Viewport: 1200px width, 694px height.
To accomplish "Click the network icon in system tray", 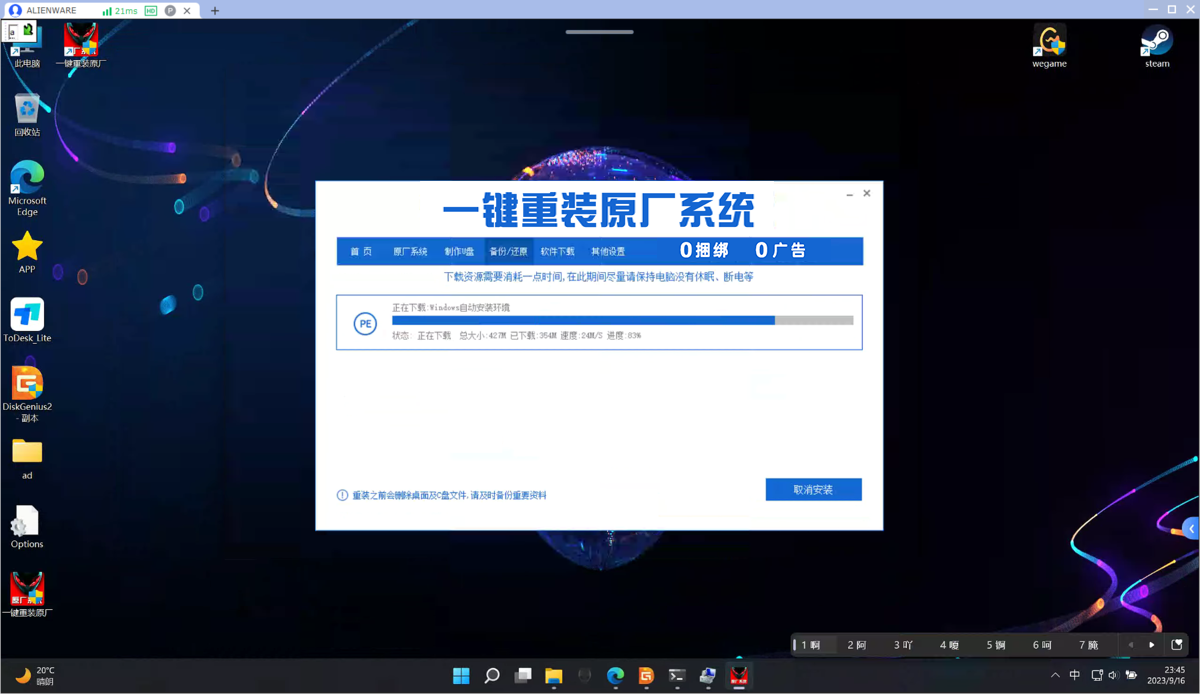I will (x=1097, y=675).
